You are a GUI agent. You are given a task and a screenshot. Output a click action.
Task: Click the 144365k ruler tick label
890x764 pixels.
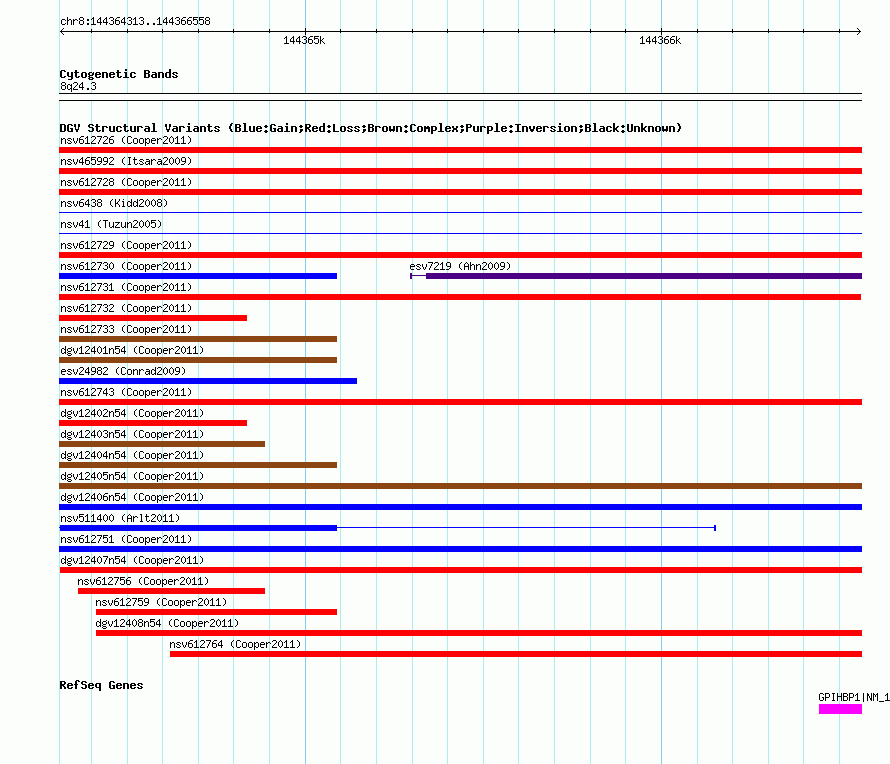coord(304,40)
